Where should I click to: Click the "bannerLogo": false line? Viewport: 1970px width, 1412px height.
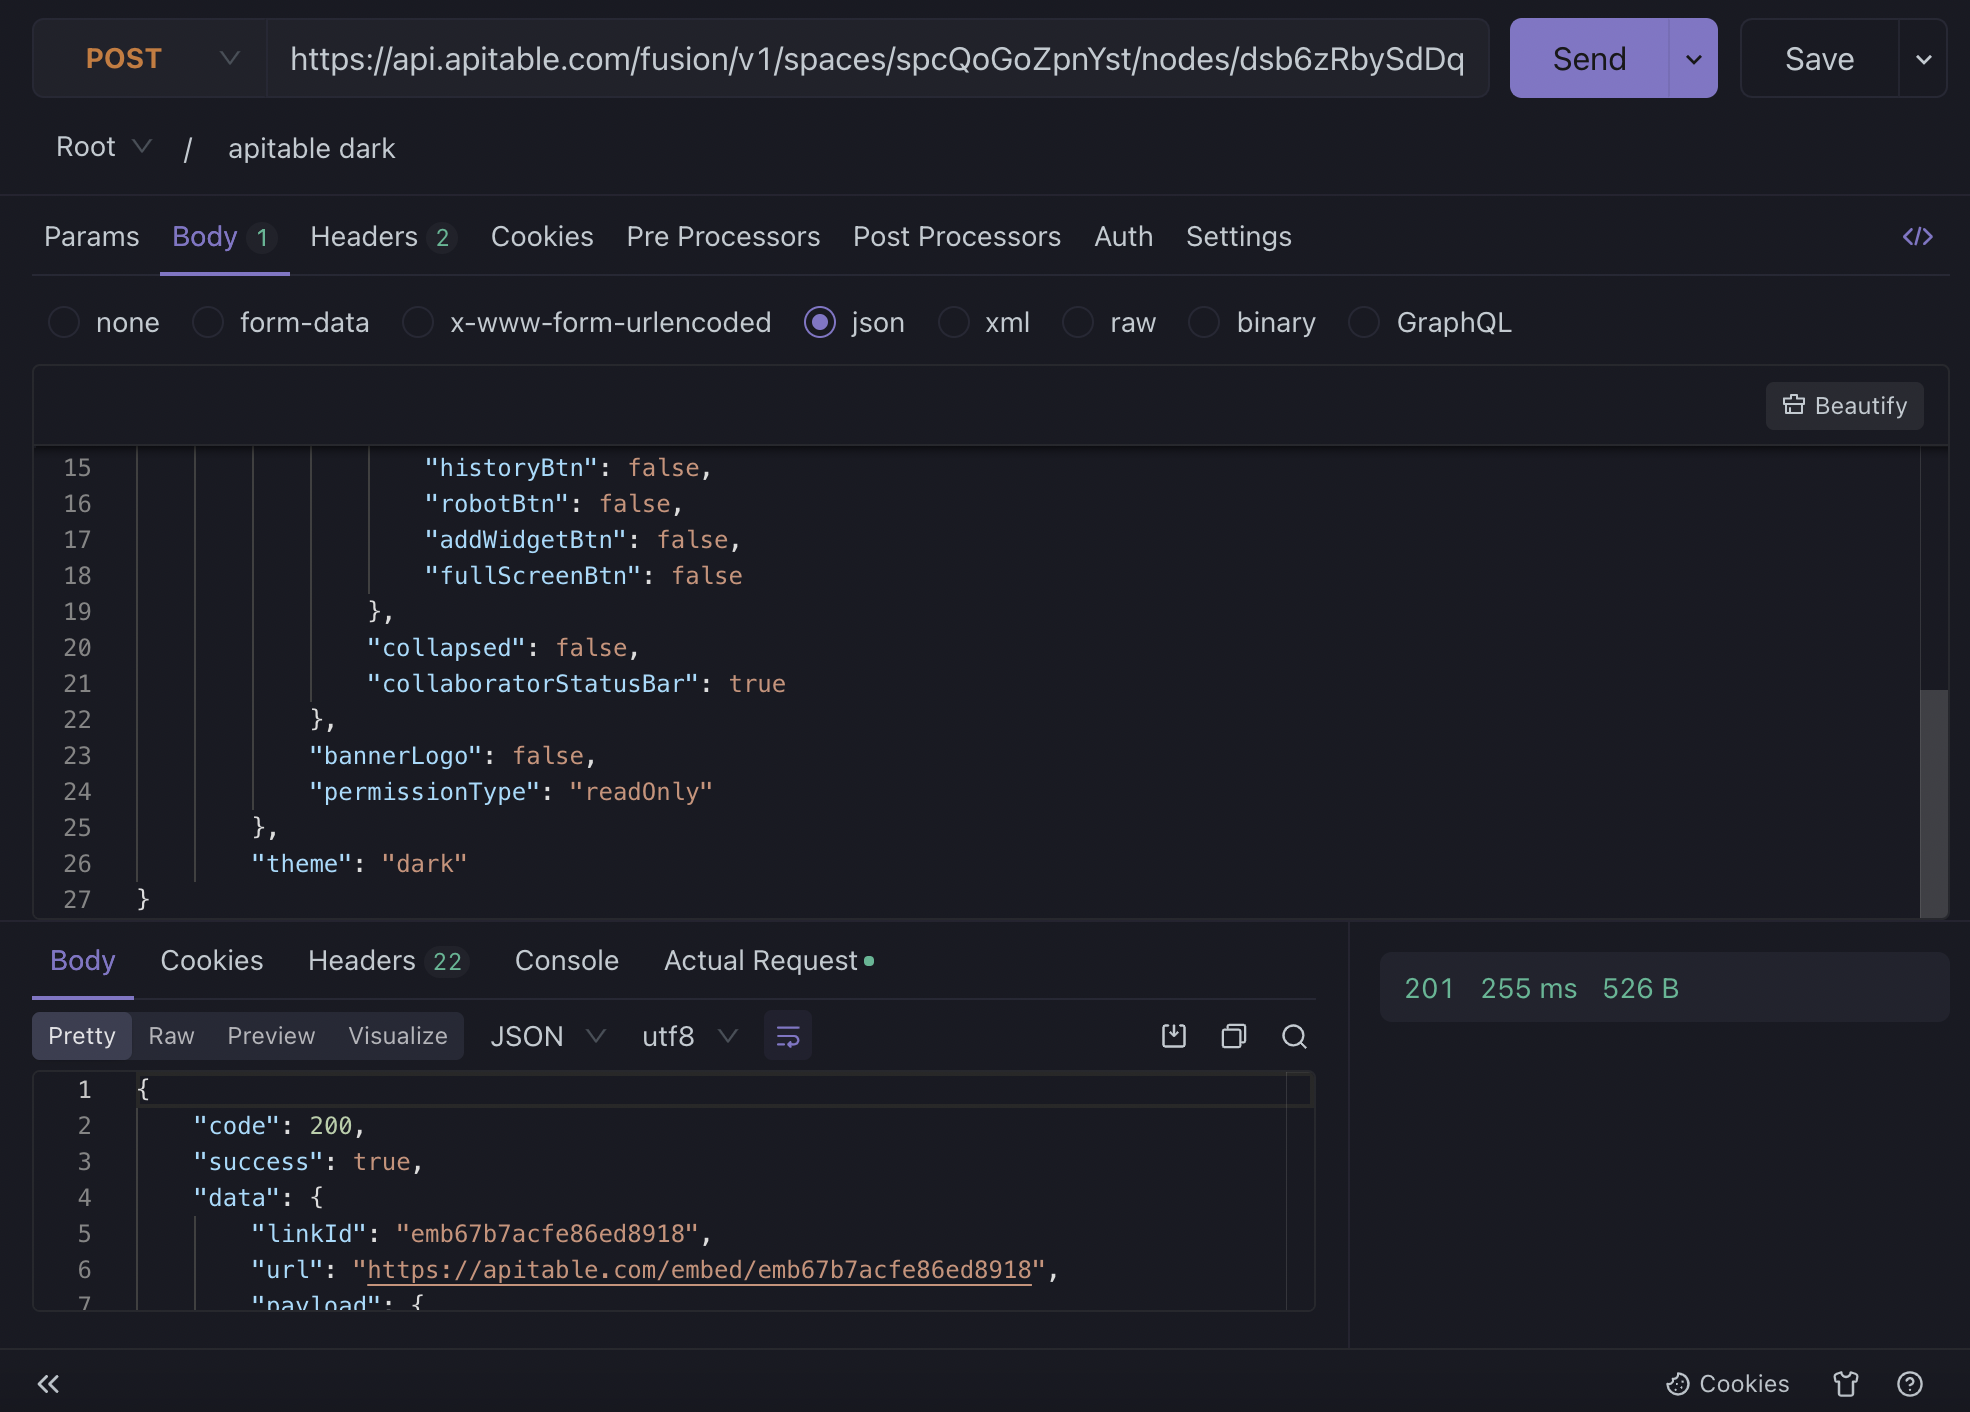452,756
